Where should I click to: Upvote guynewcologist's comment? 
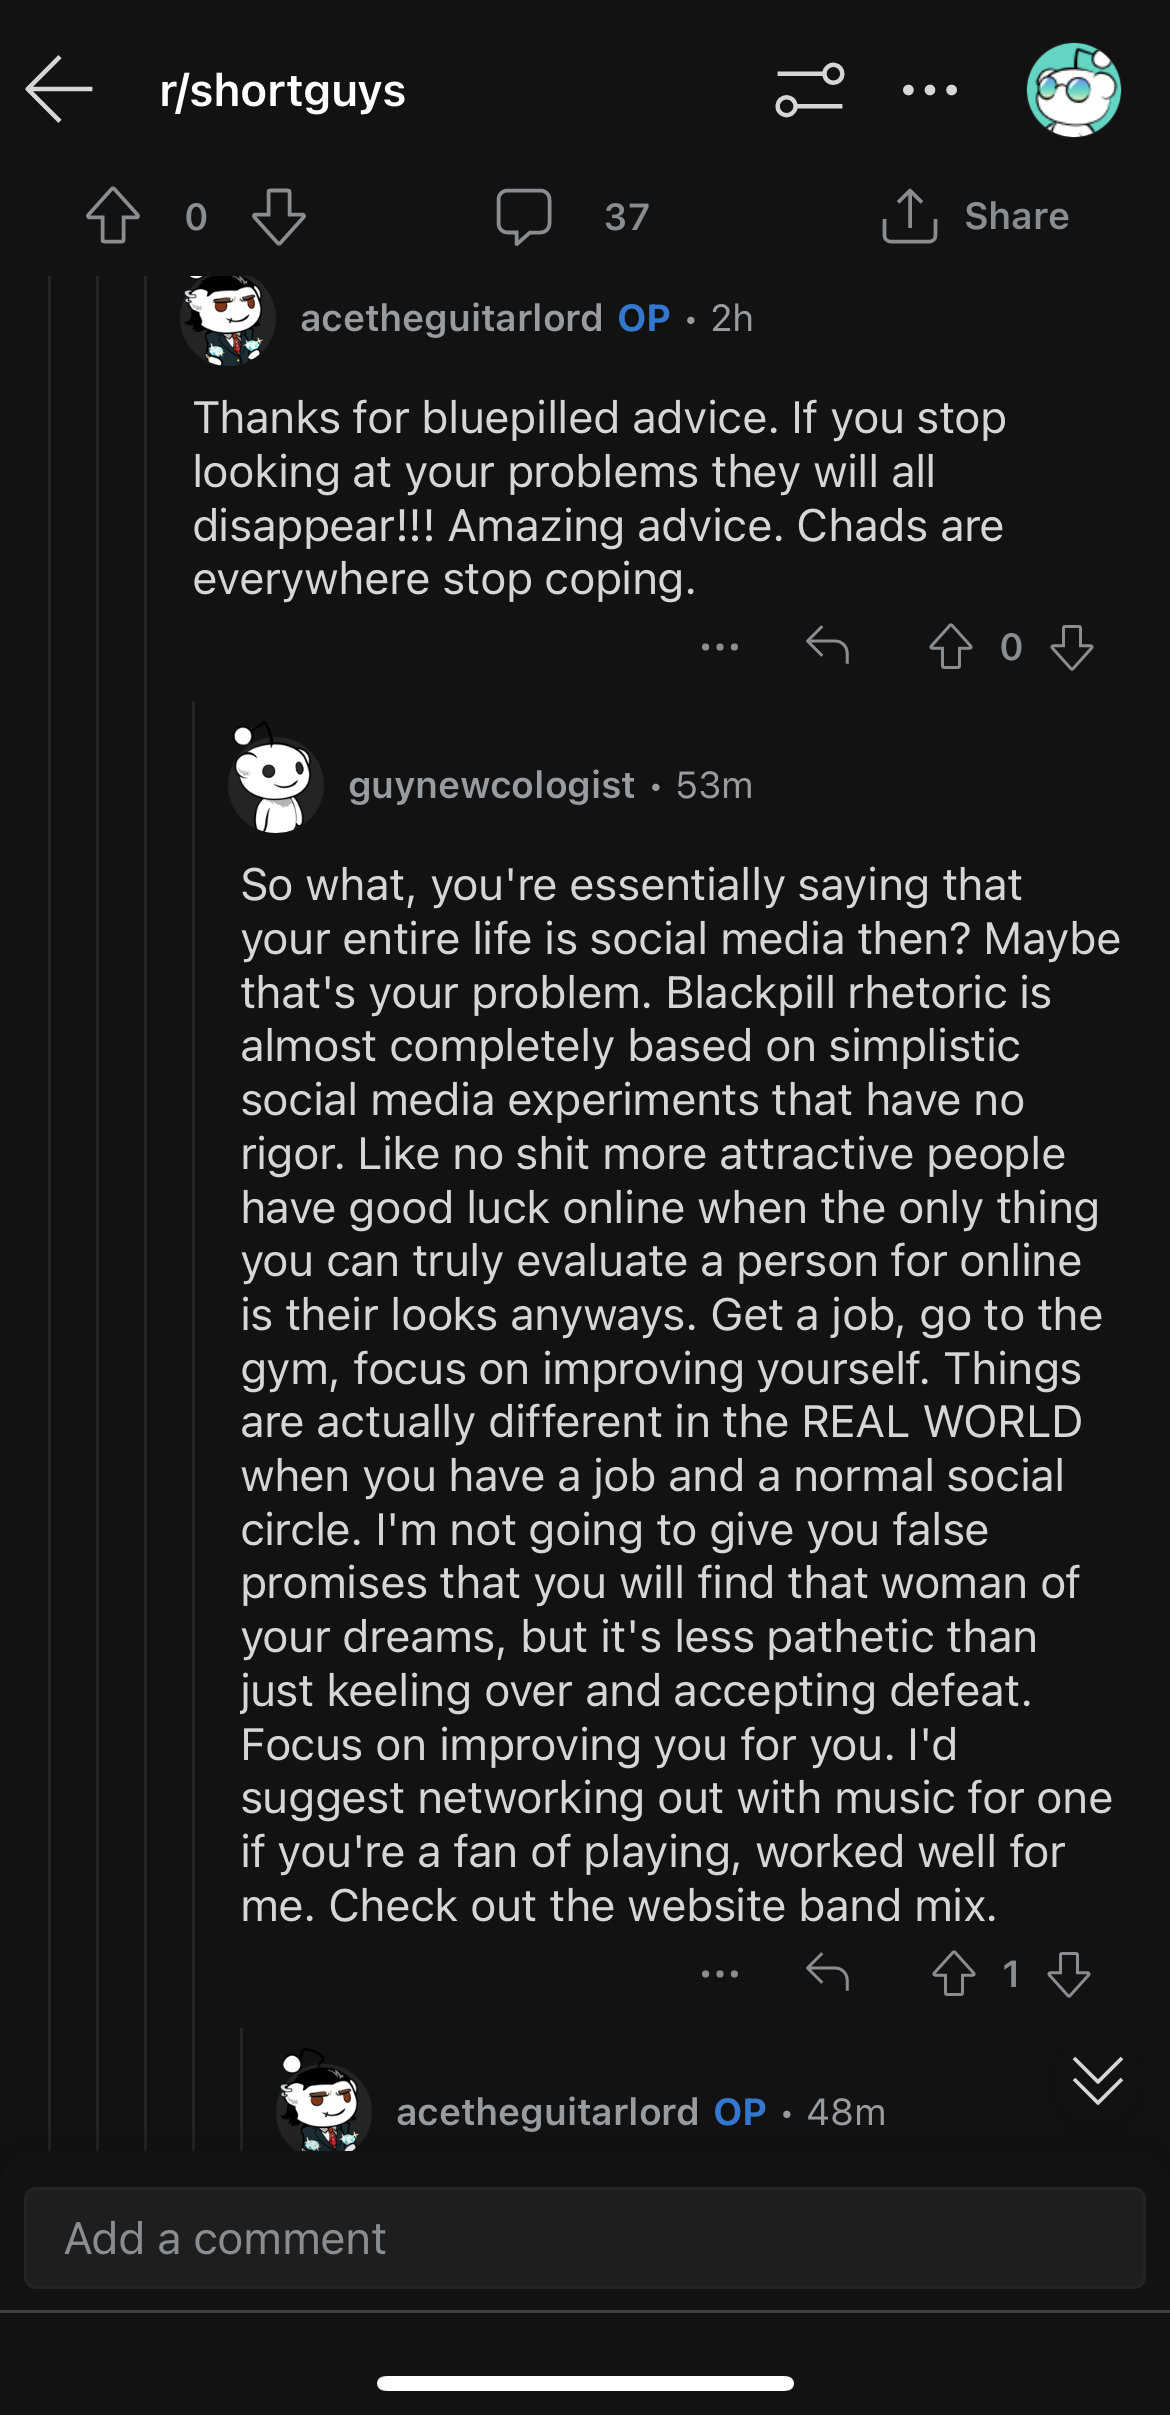click(x=953, y=1974)
